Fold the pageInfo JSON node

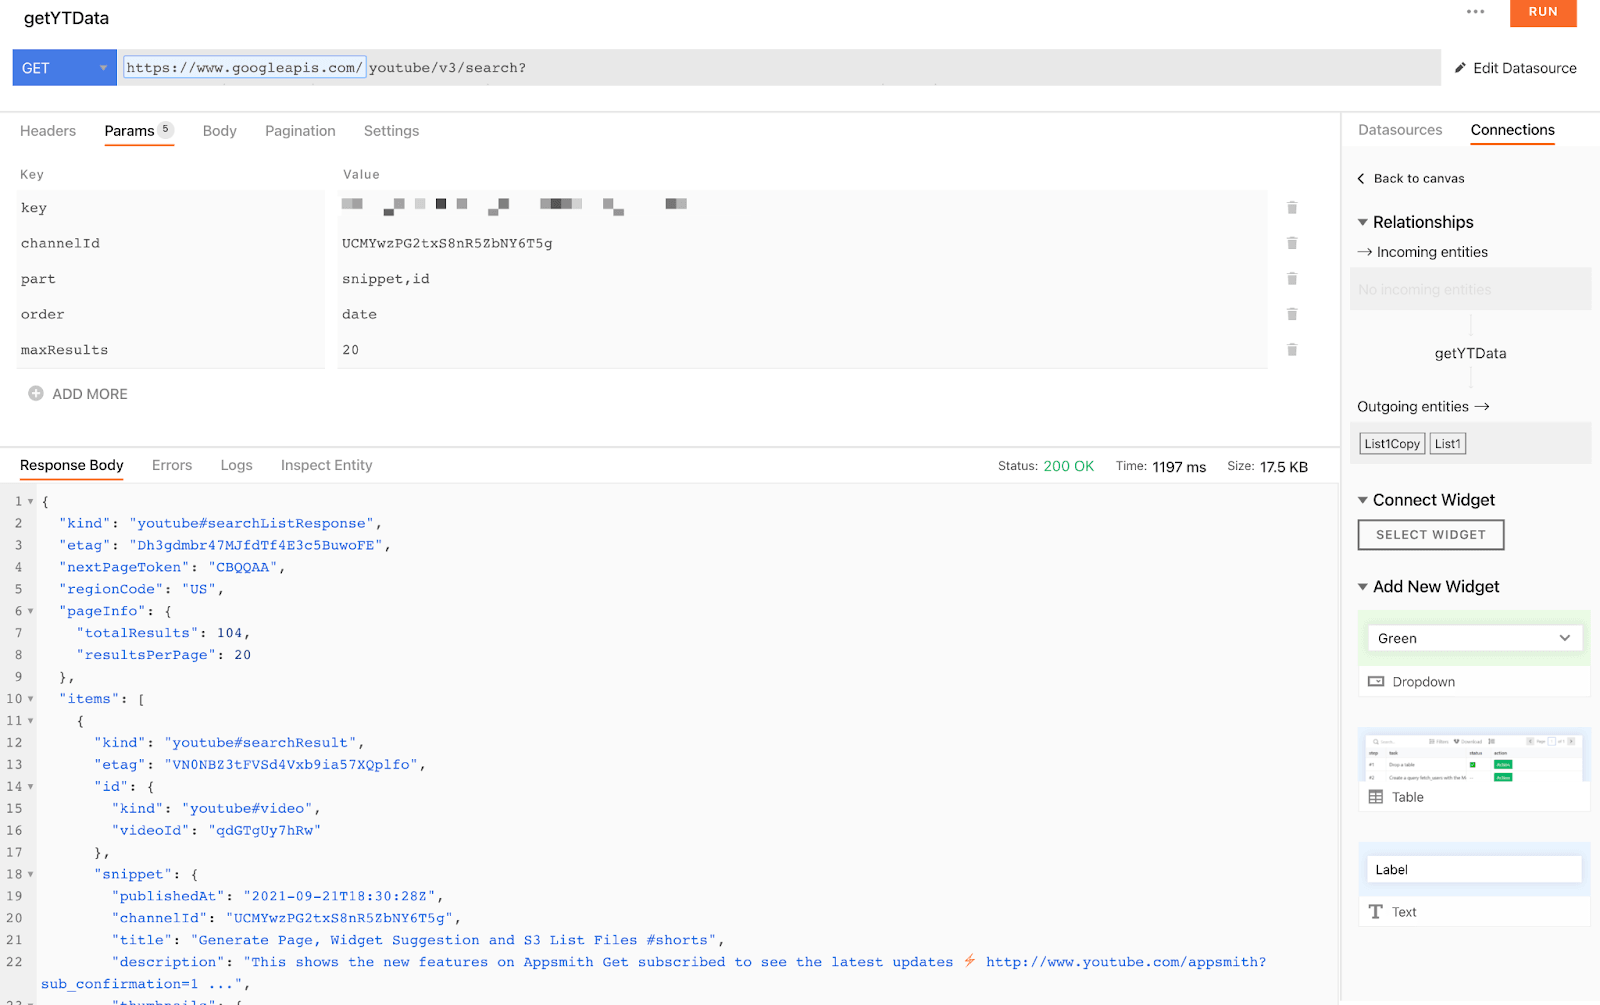click(x=30, y=611)
